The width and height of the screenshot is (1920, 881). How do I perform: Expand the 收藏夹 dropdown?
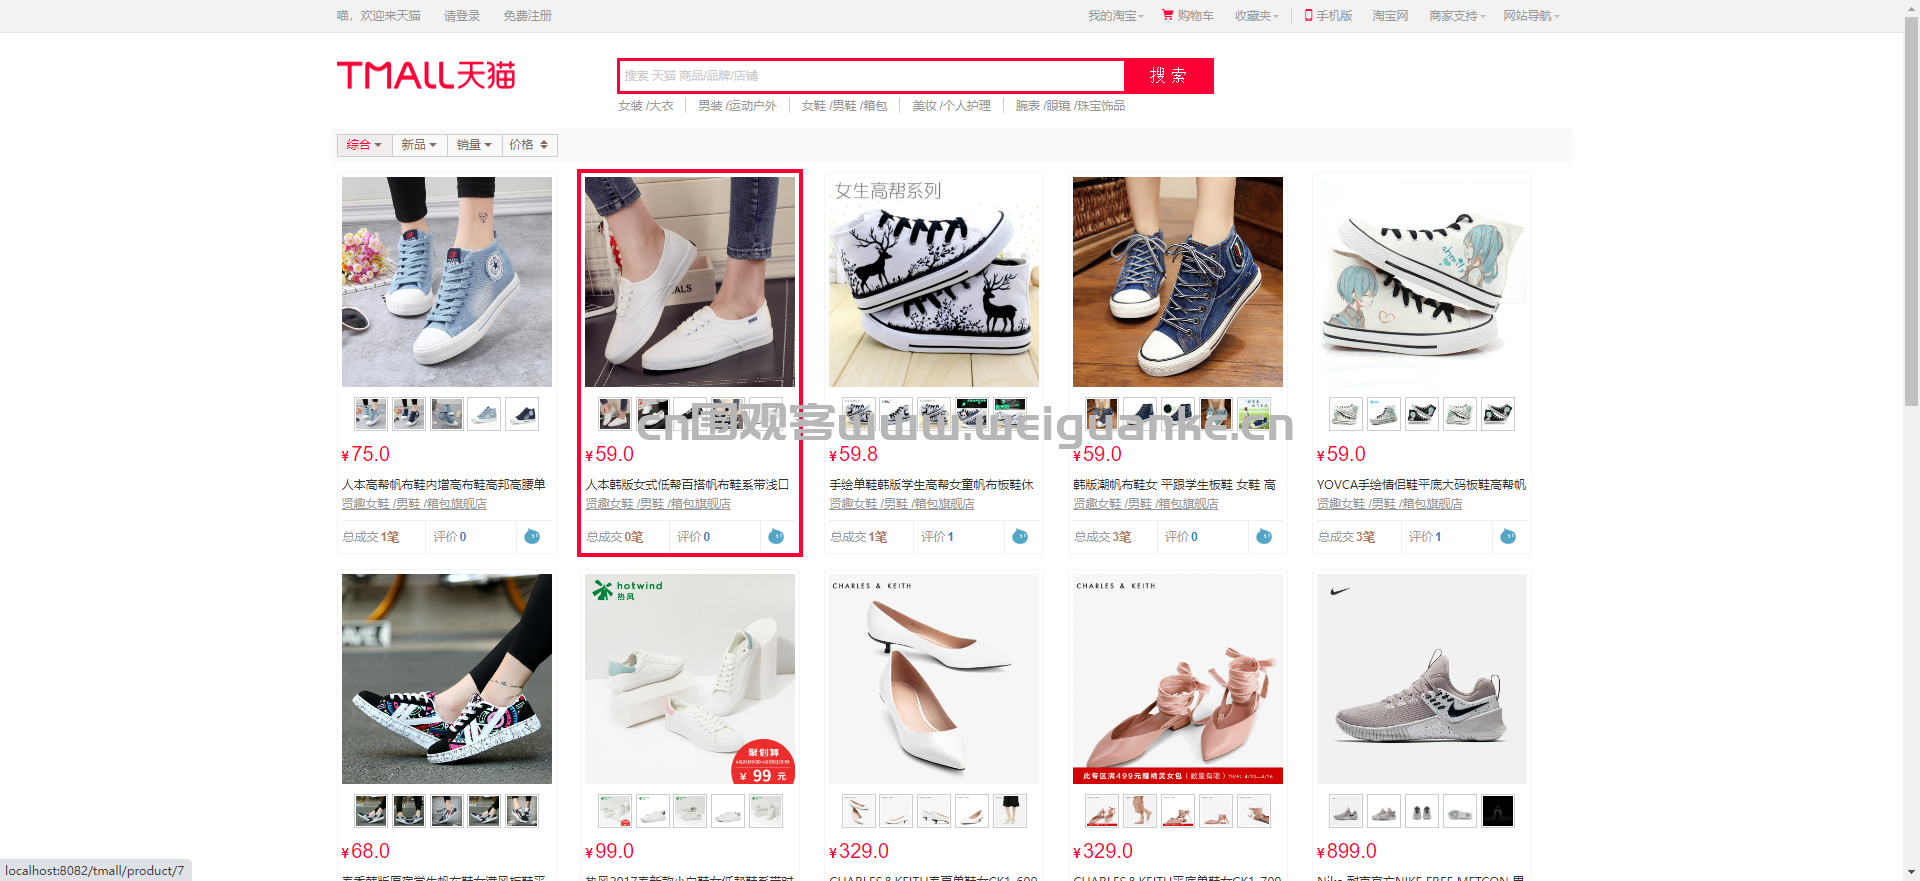point(1256,16)
